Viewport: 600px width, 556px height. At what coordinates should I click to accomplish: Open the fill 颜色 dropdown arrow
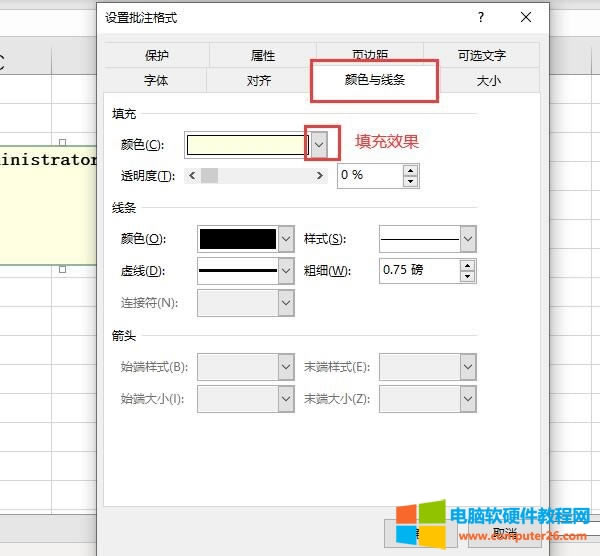(x=319, y=145)
